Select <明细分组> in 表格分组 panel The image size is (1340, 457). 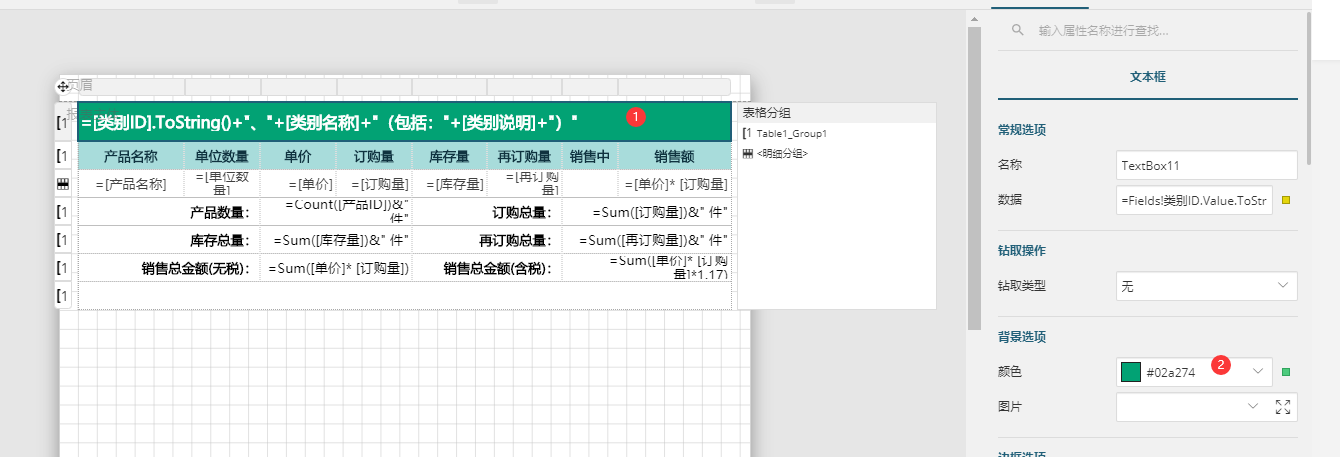[x=782, y=153]
